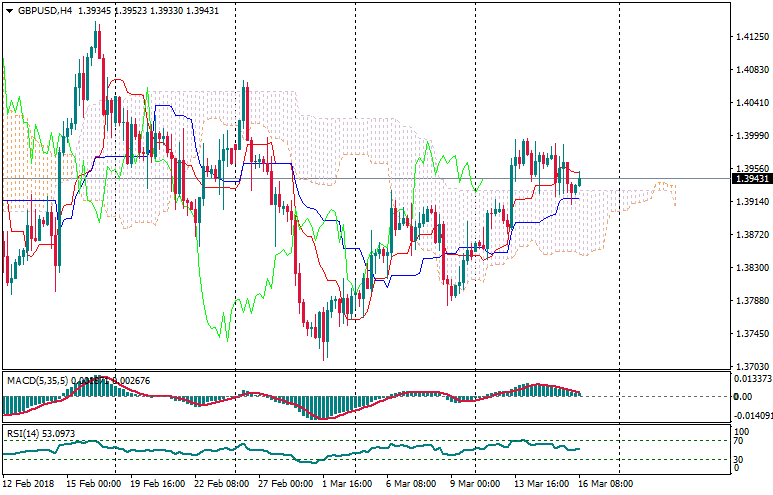The width and height of the screenshot is (773, 495).
Task: Click the RSI(14) indicator label
Action: point(22,434)
